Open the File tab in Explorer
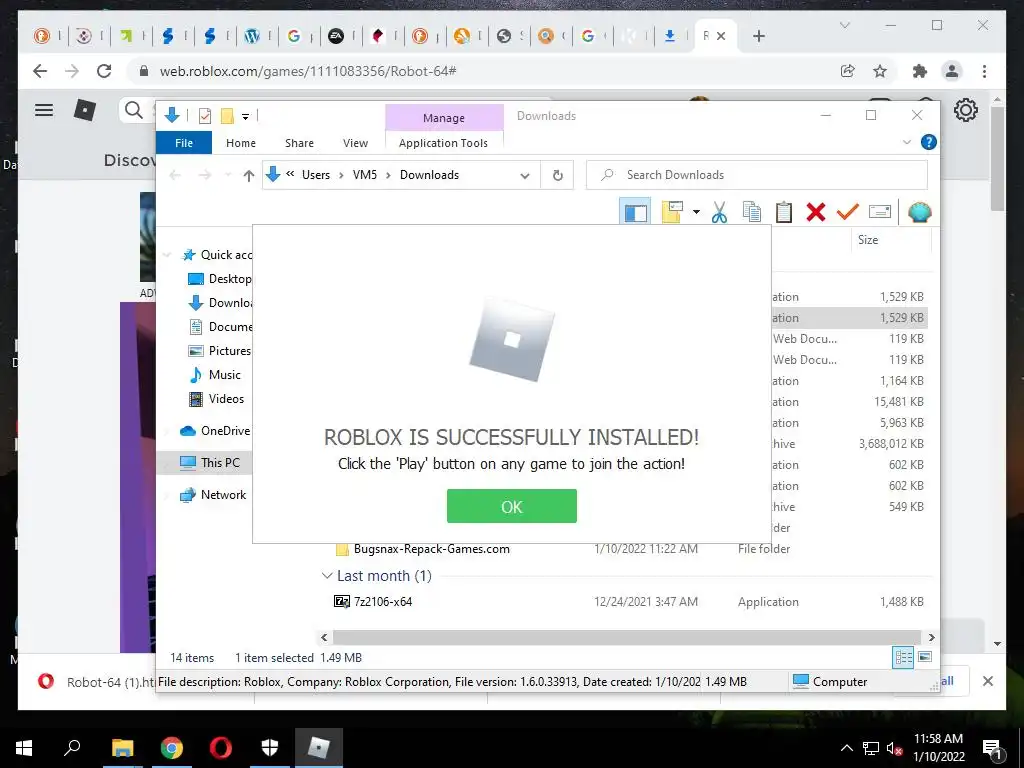Screen dimensions: 1024x768 pos(184,143)
